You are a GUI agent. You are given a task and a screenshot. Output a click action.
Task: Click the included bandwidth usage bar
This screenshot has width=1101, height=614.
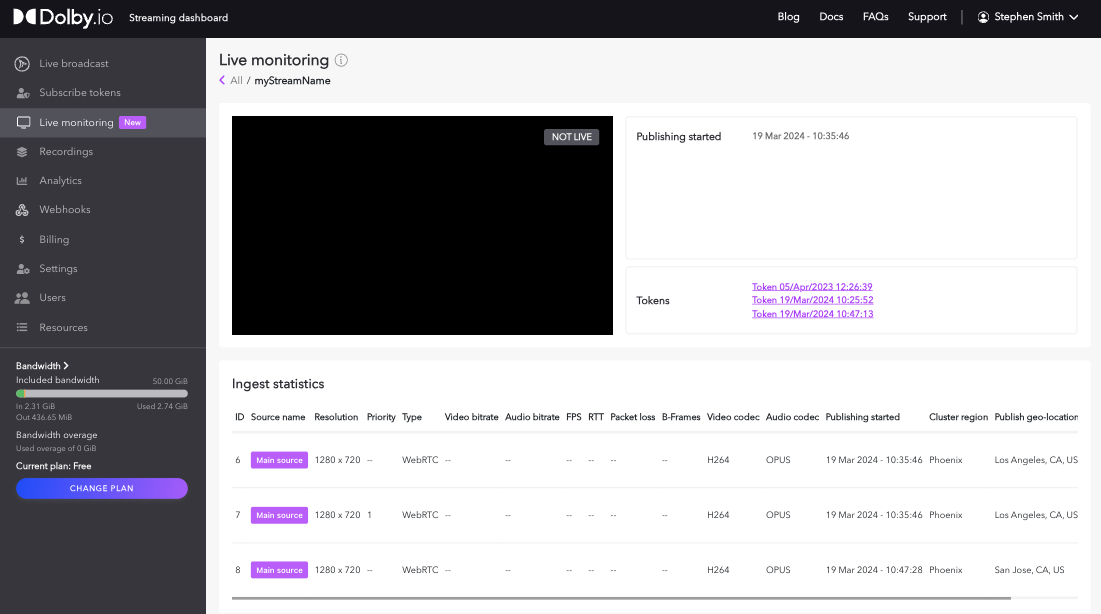click(102, 394)
